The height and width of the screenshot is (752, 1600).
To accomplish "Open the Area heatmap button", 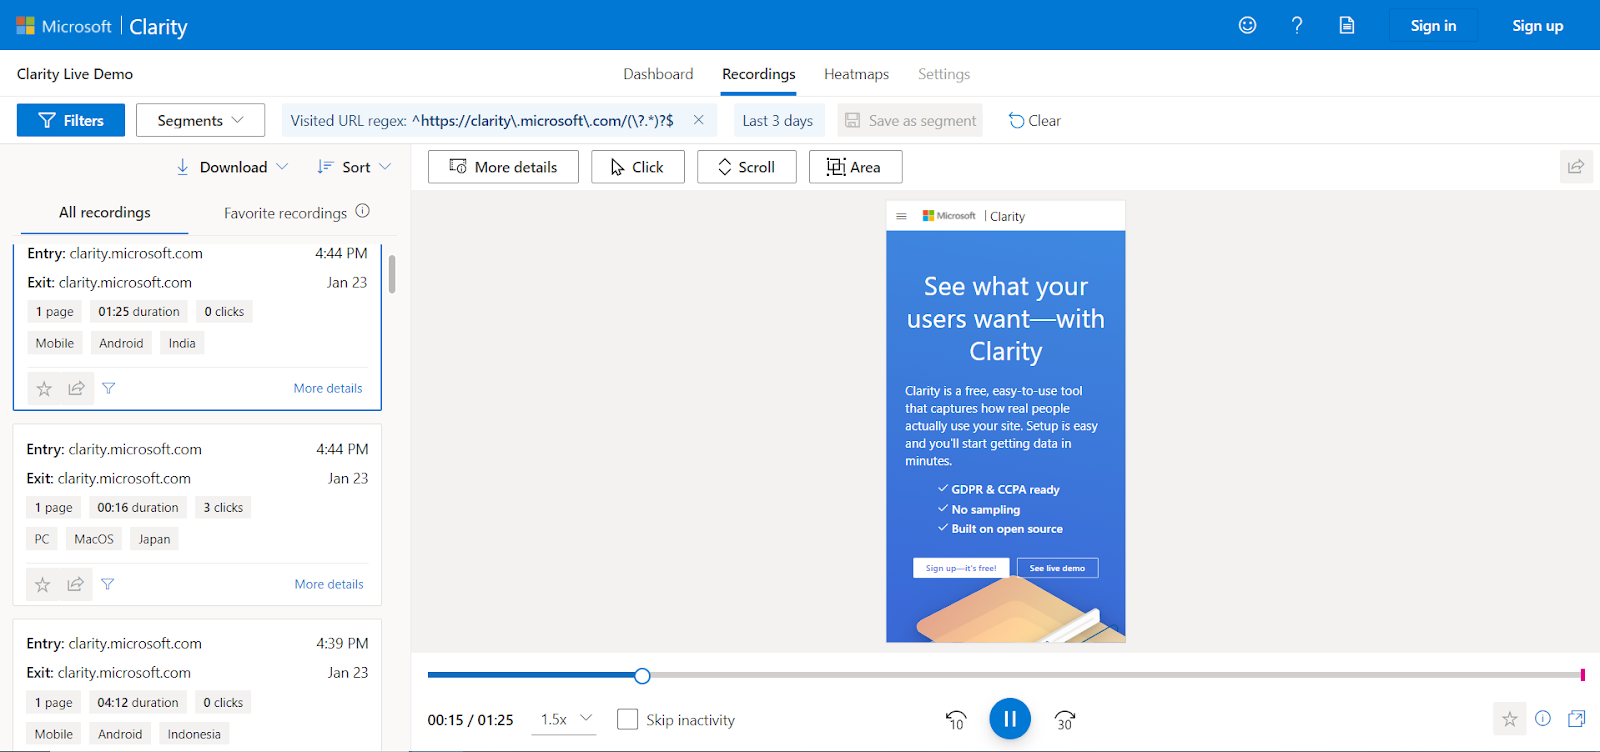I will coord(856,167).
